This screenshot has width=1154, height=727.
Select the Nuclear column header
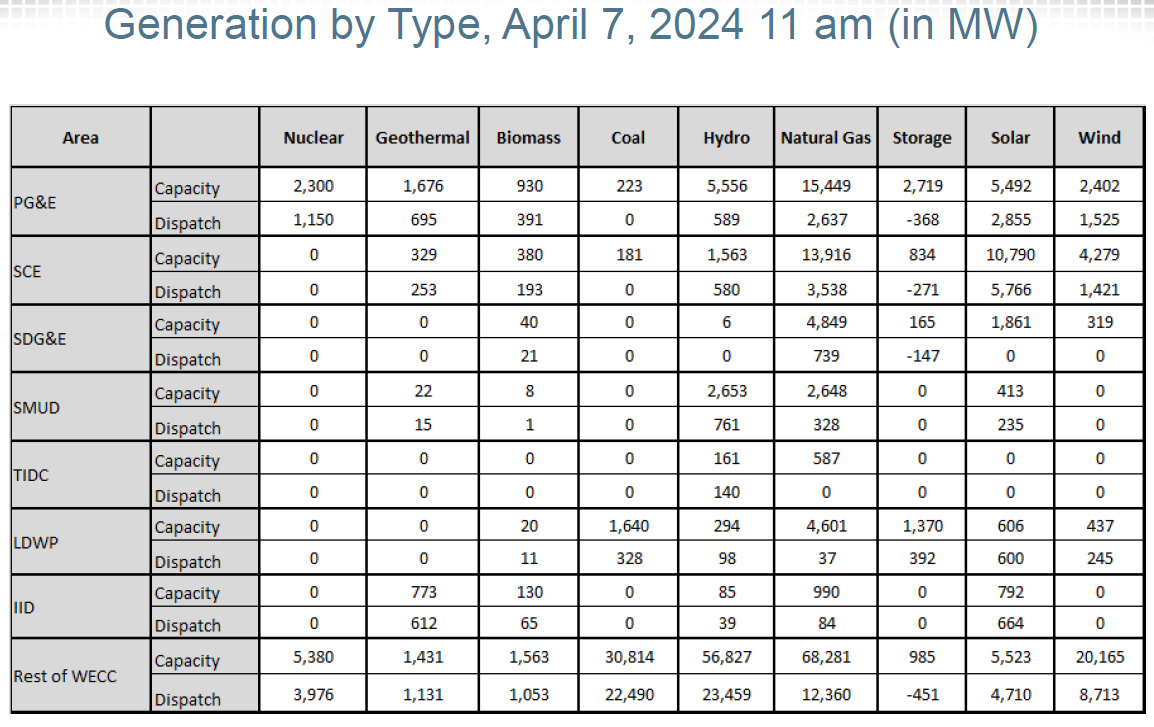313,138
